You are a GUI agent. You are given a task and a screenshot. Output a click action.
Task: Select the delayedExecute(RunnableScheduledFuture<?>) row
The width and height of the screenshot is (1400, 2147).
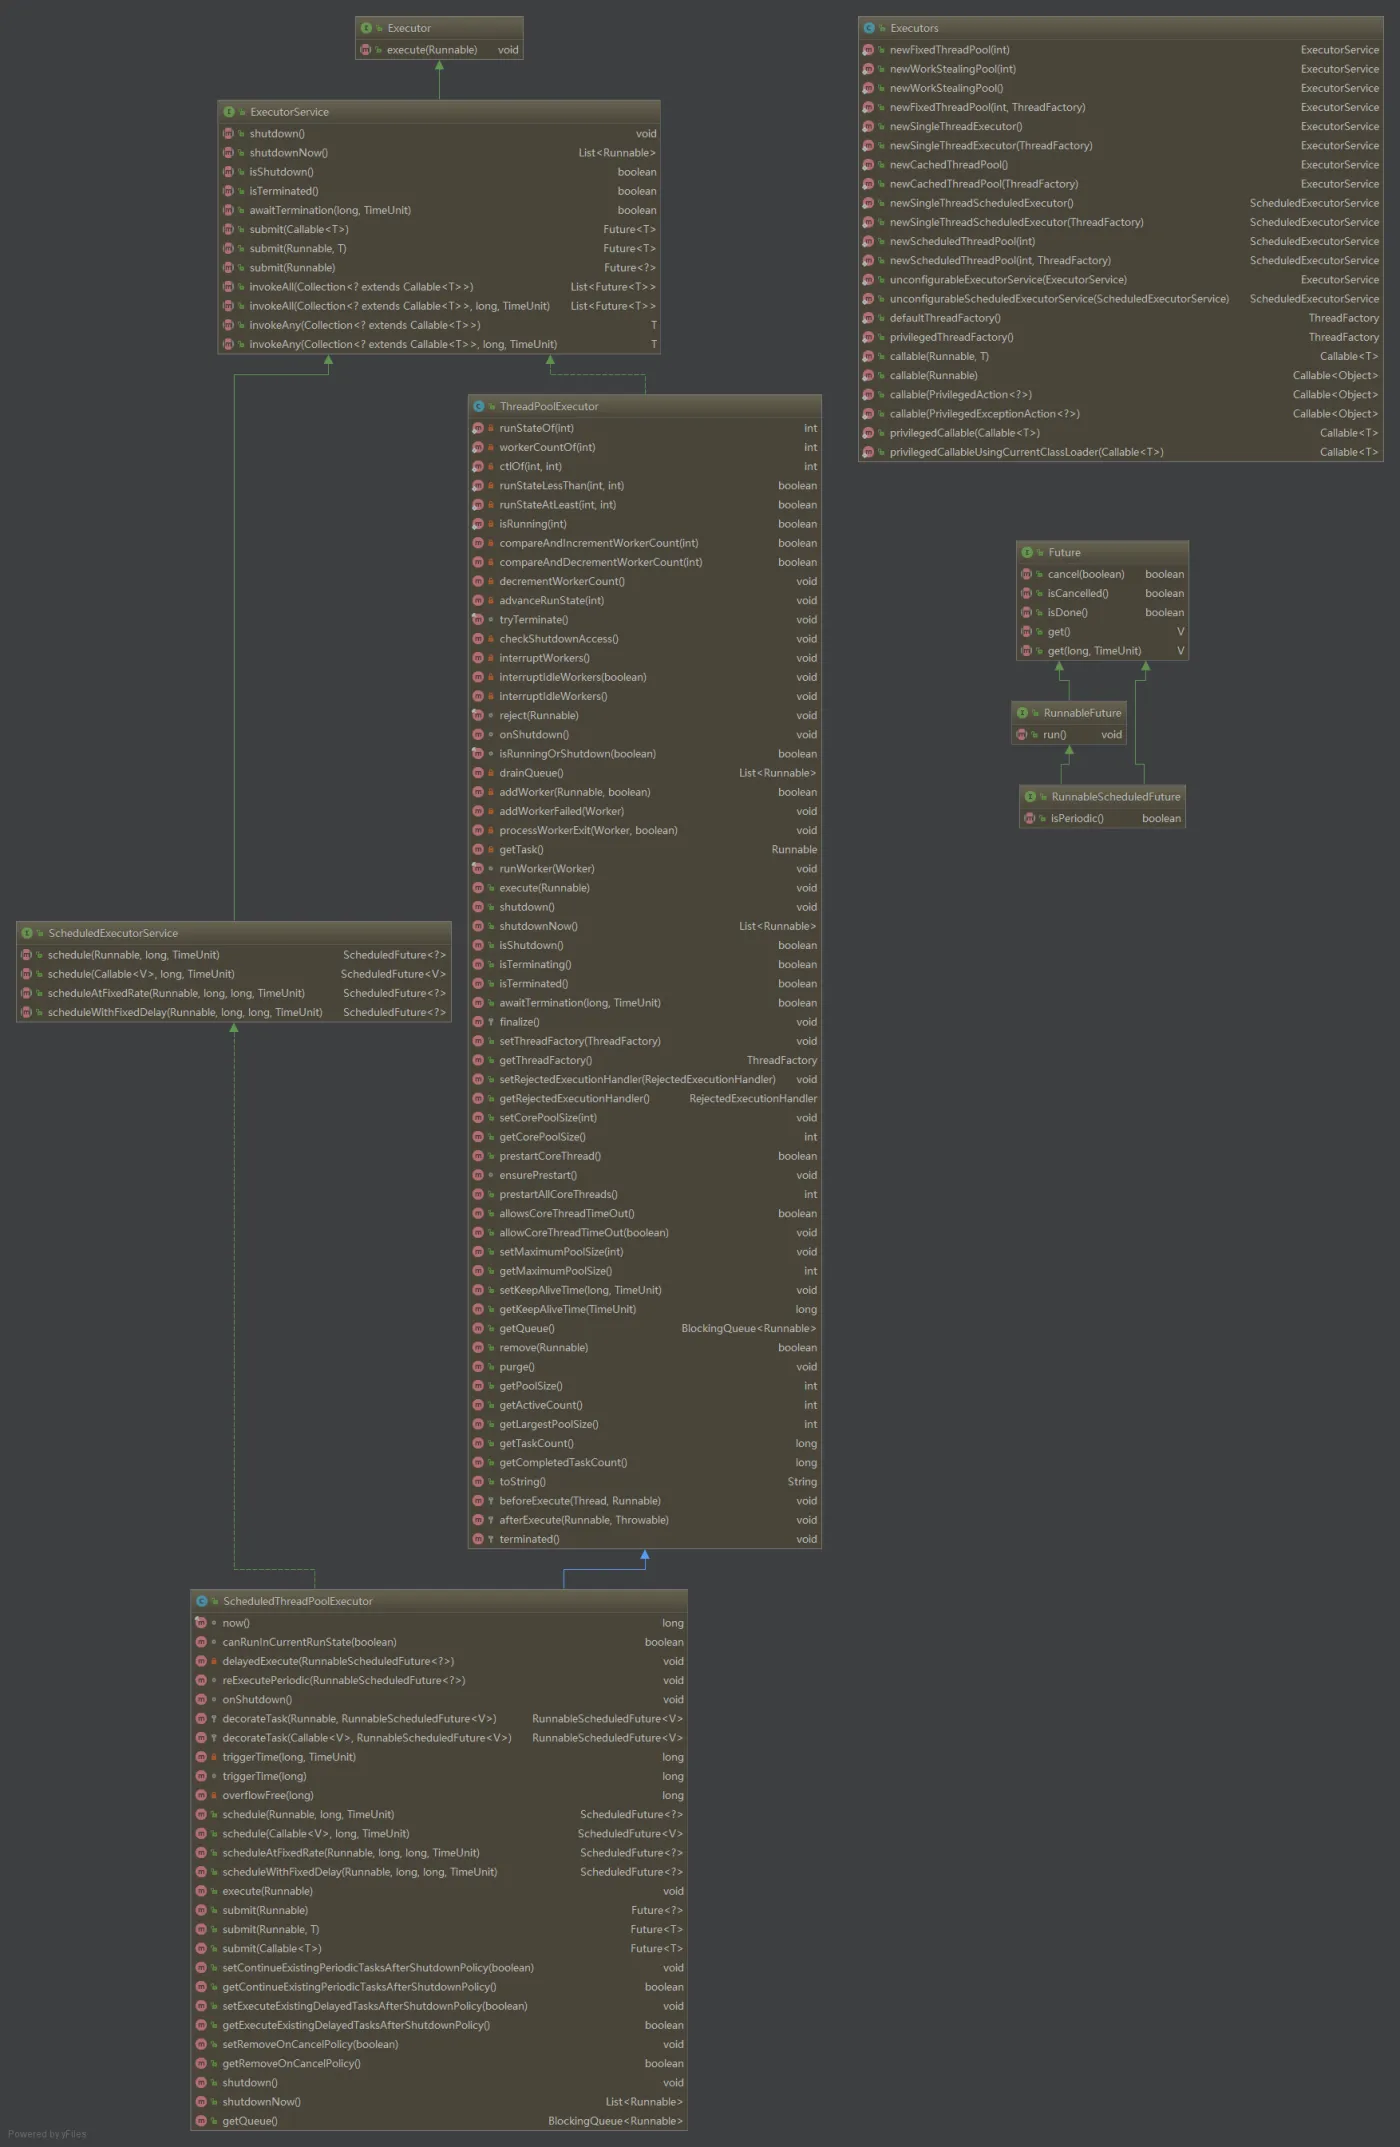pyautogui.click(x=439, y=1661)
